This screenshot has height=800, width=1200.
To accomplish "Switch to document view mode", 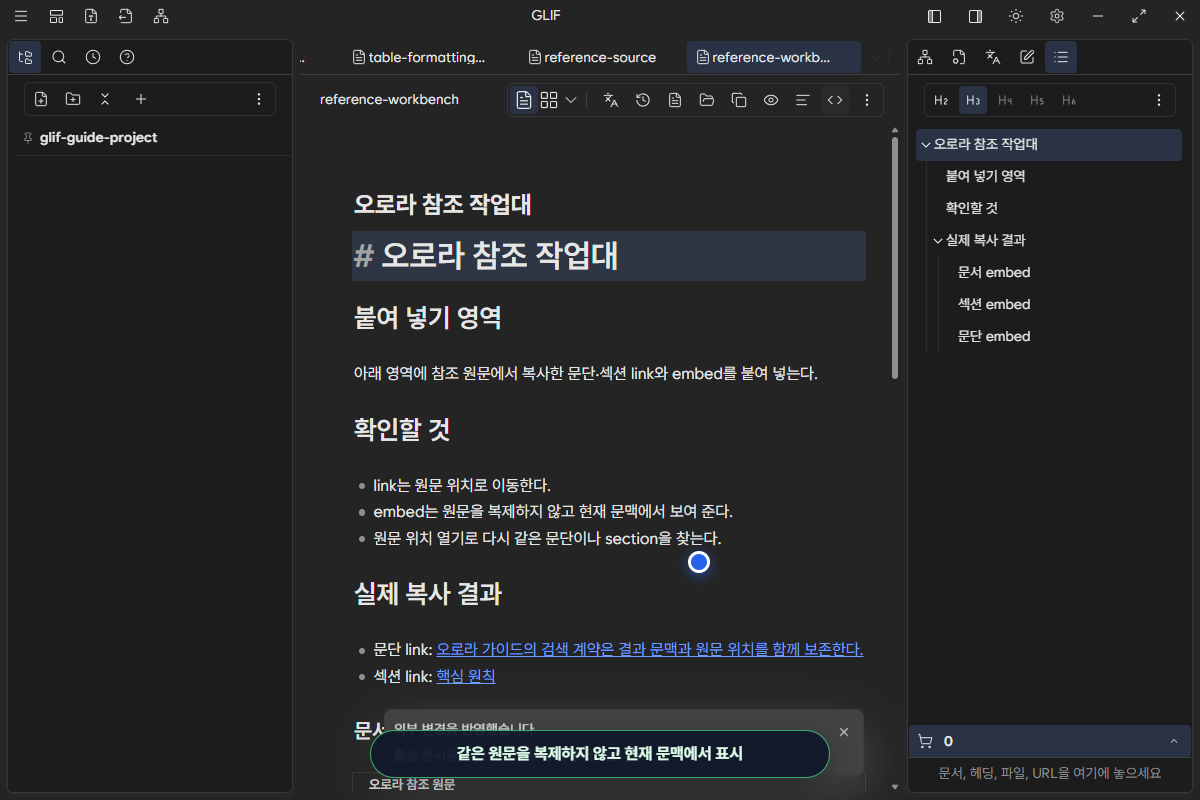I will pos(524,100).
